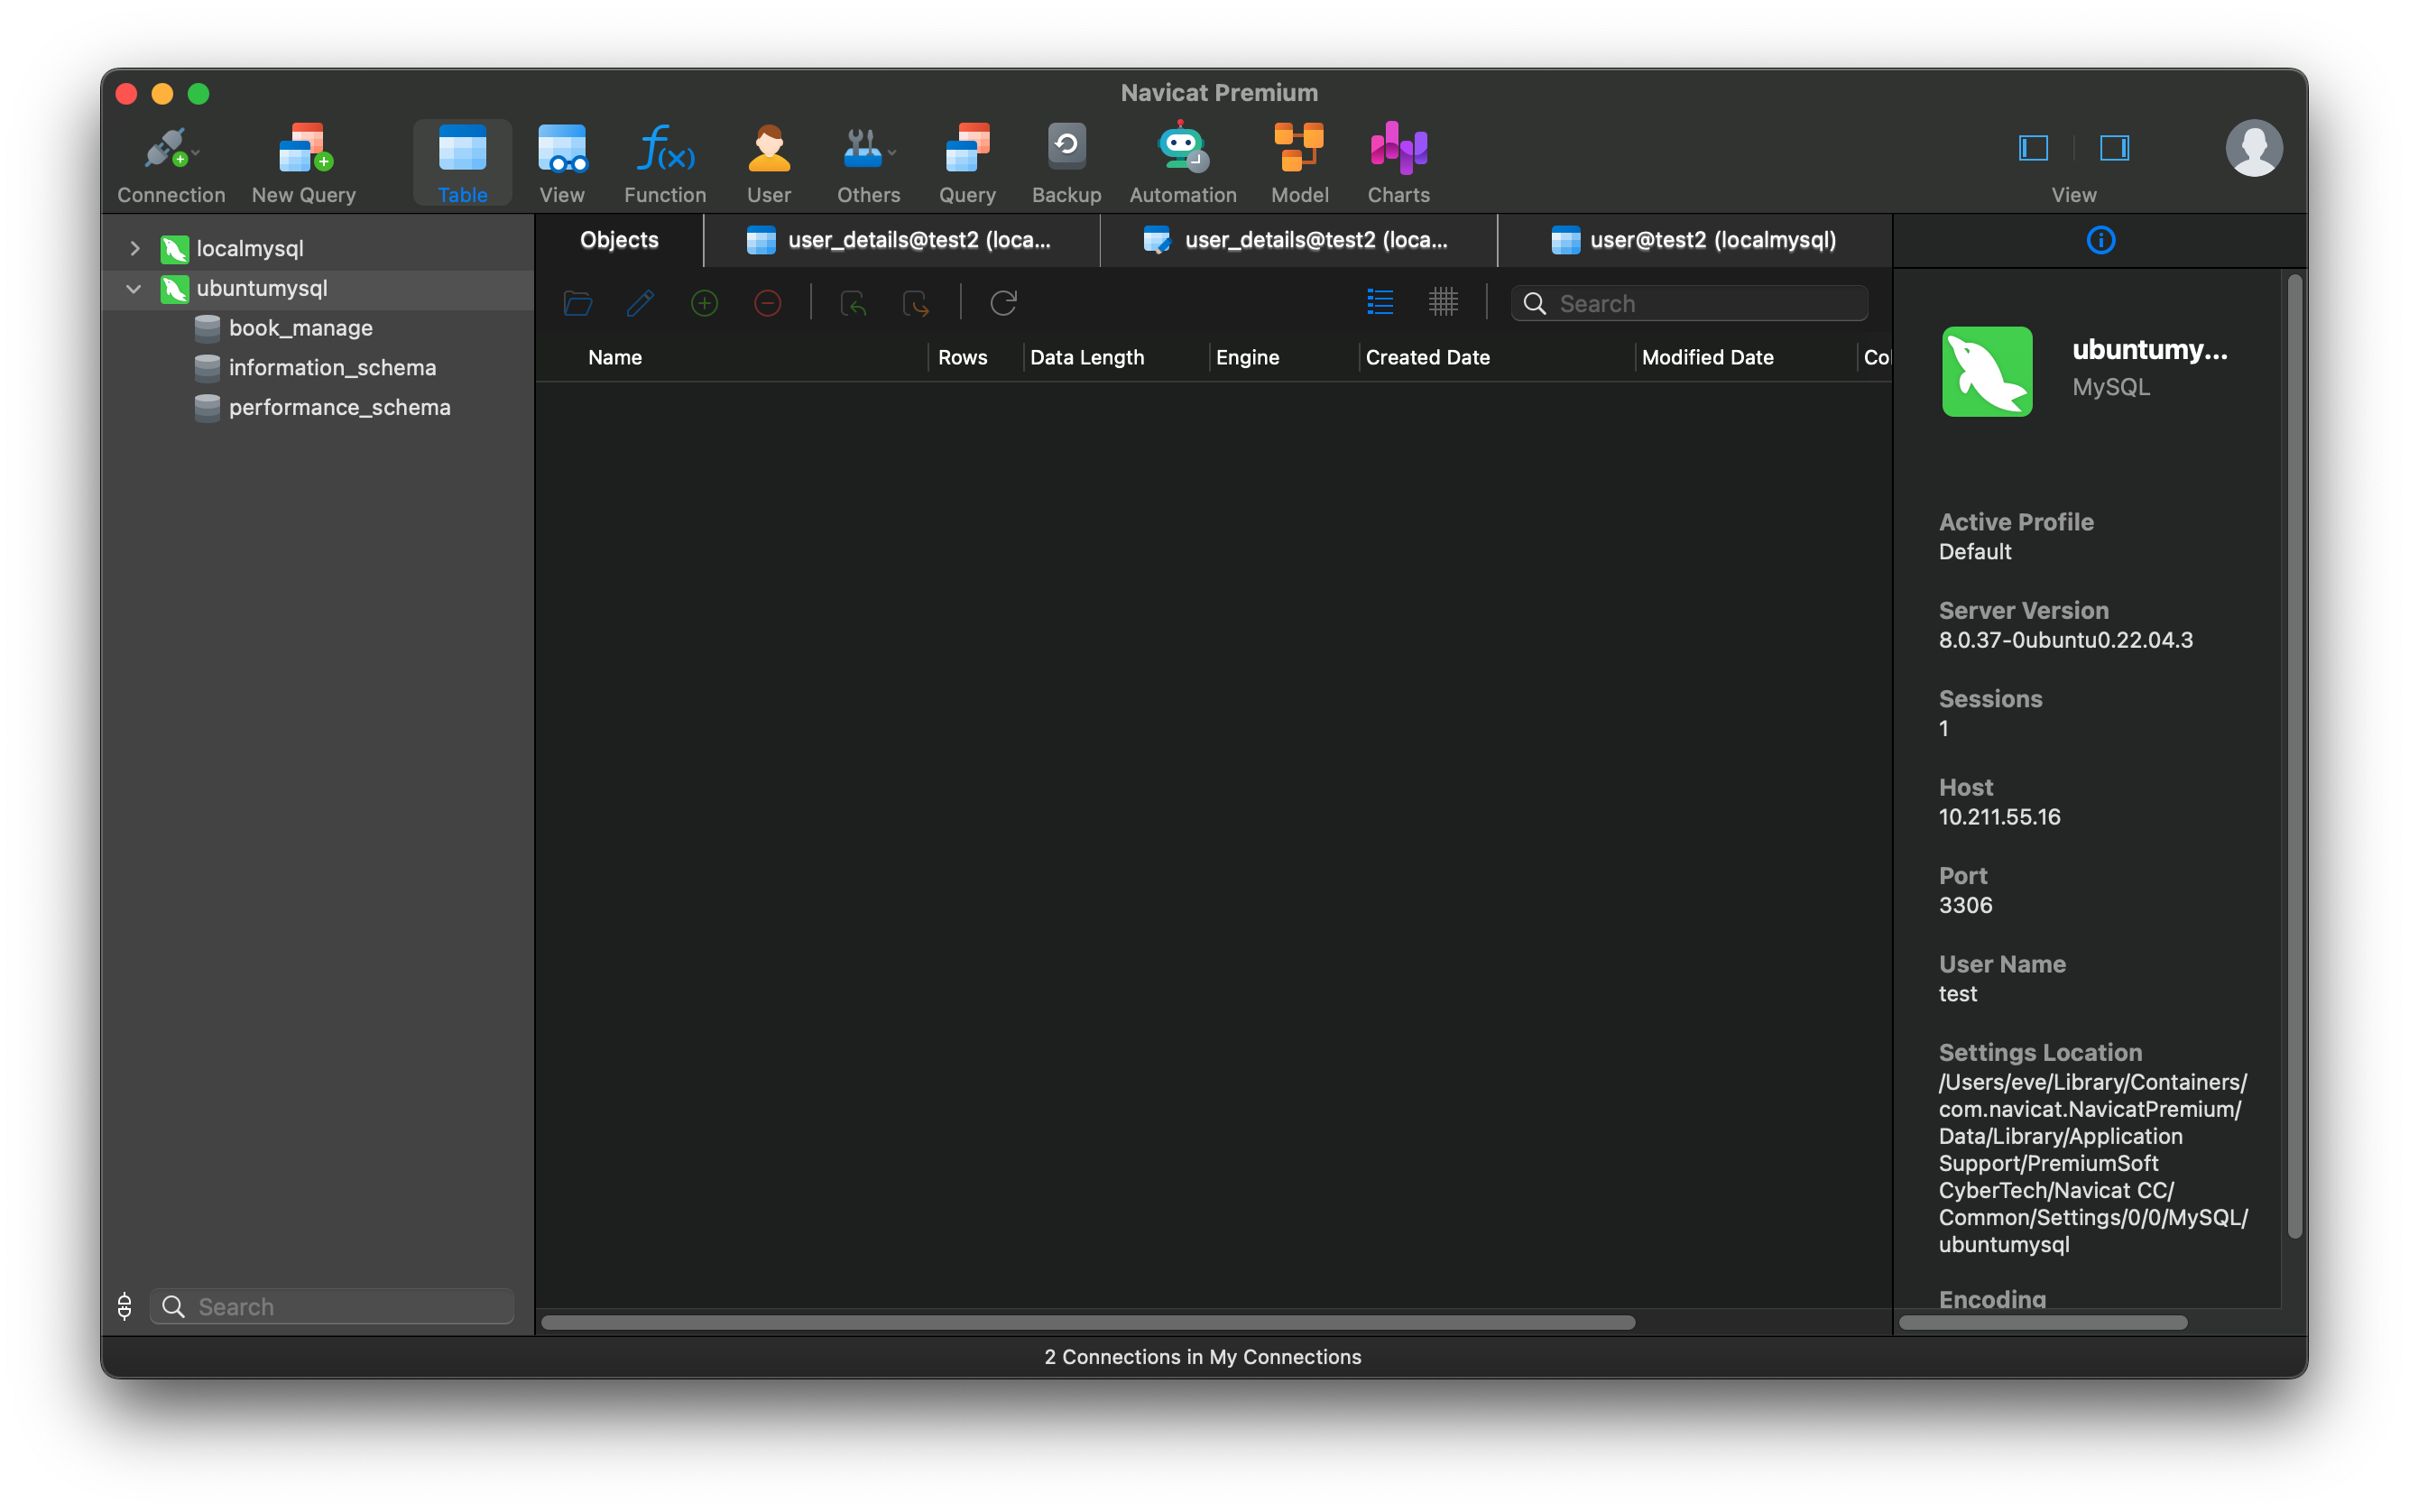2409x1512 pixels.
Task: Open the Query toolbar icon
Action: click(967, 148)
